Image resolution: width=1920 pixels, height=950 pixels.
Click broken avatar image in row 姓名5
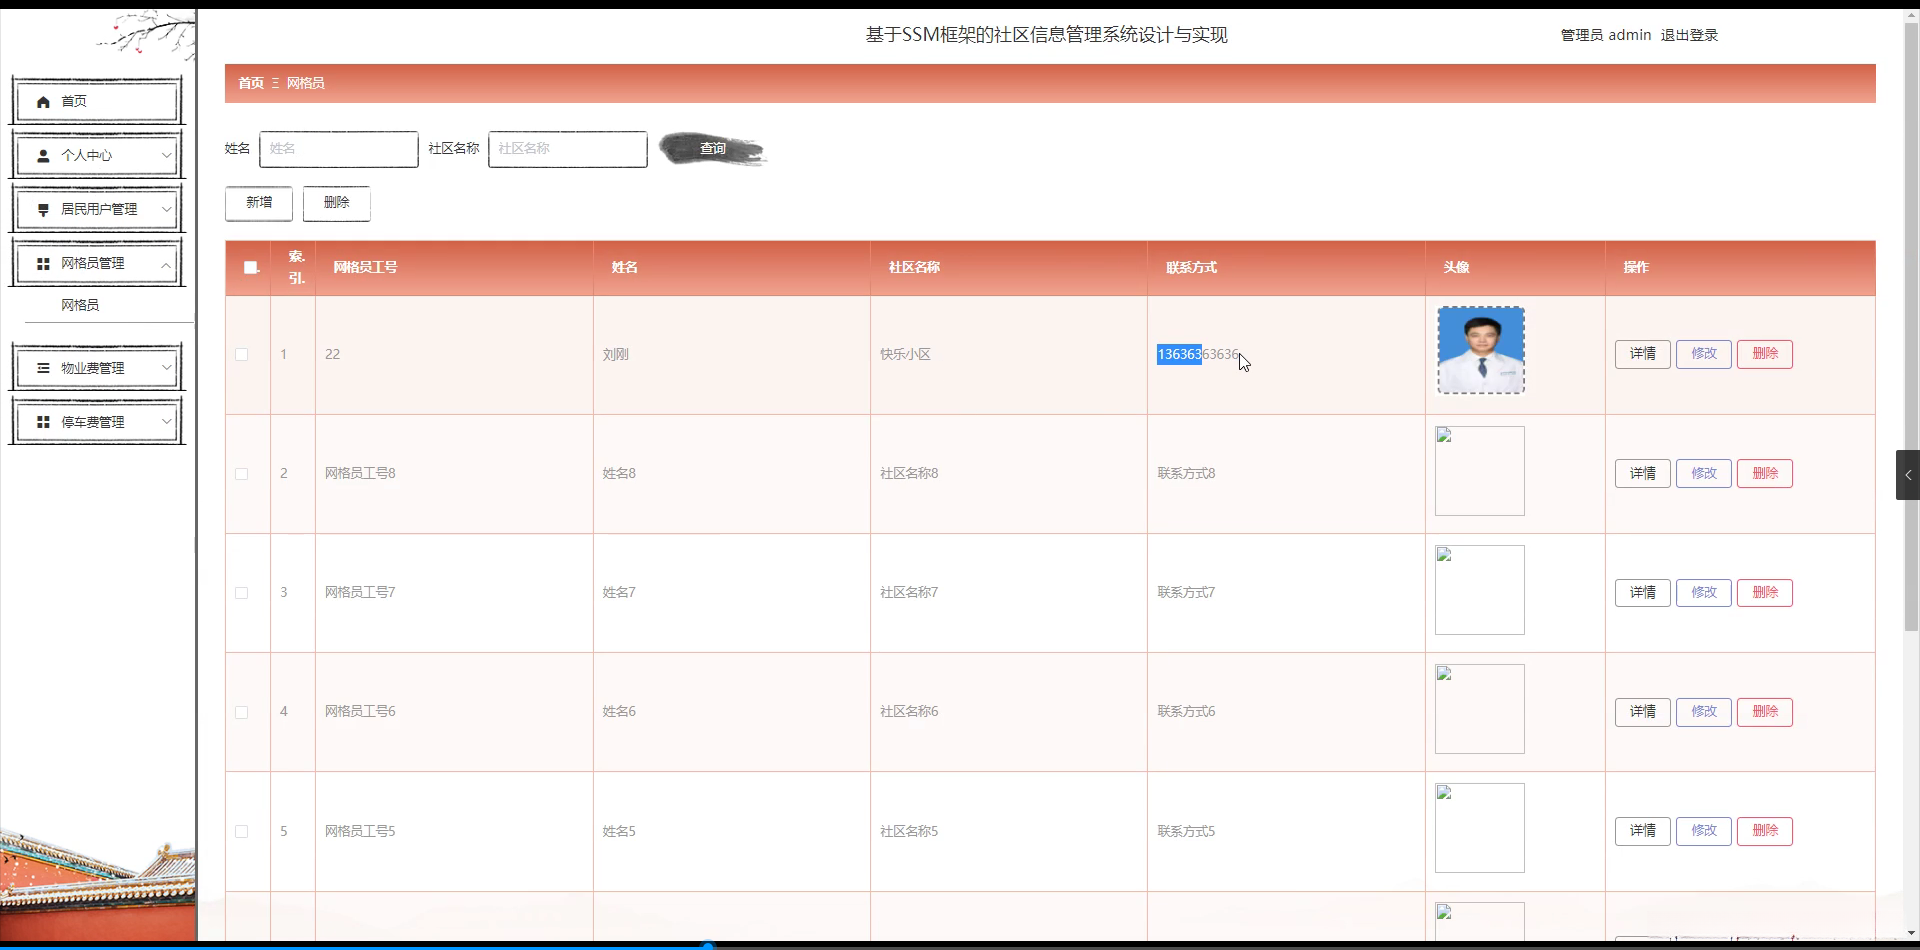pyautogui.click(x=1479, y=828)
